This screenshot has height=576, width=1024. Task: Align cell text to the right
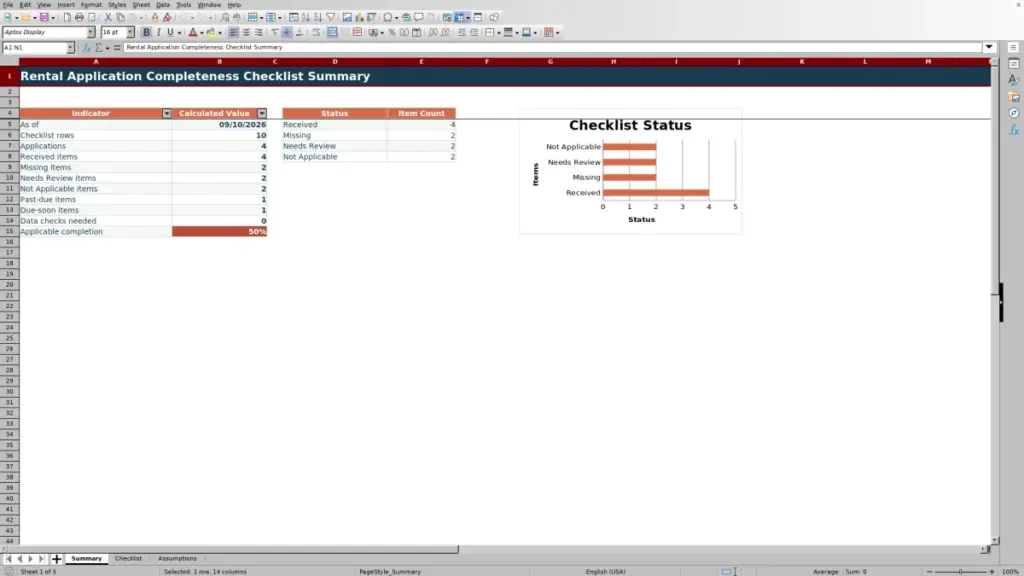click(x=259, y=32)
